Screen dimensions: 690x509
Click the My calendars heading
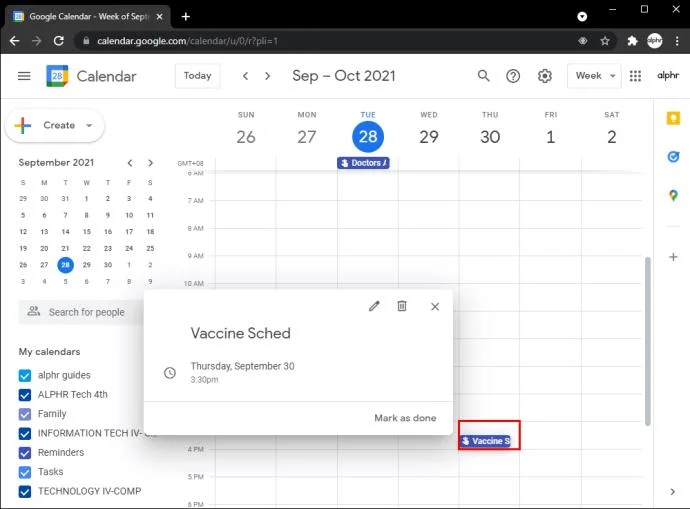[49, 352]
